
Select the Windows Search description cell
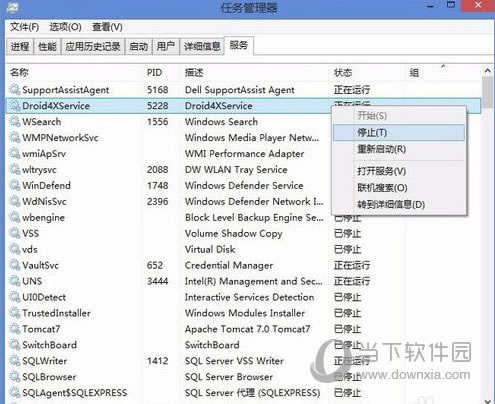tap(221, 122)
